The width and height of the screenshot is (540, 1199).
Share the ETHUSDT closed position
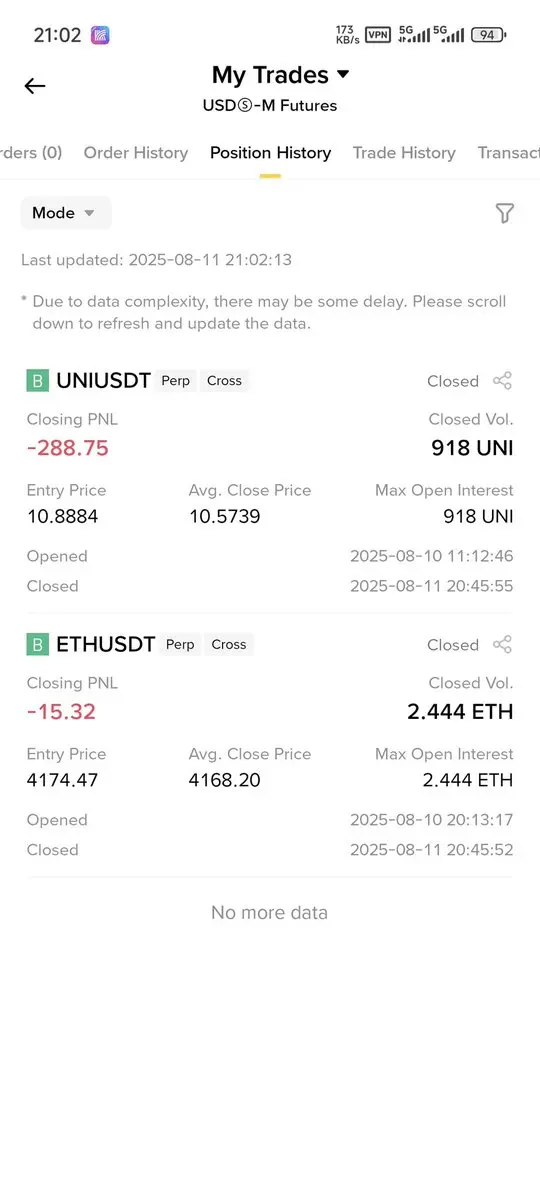click(503, 645)
